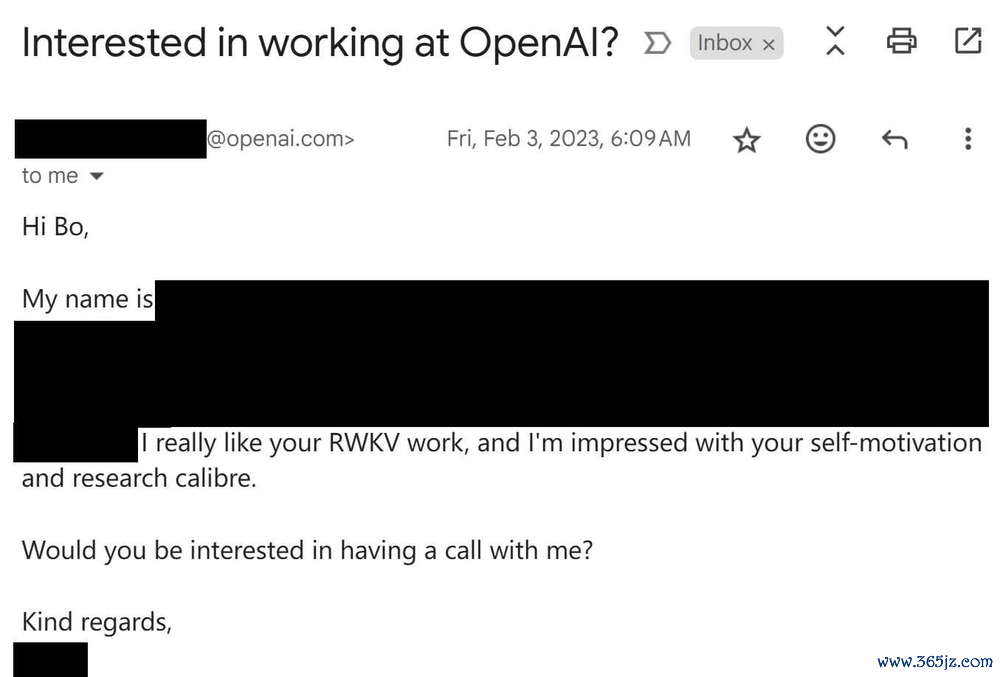The height and width of the screenshot is (677, 1000).
Task: Remove the Inbox label with its x
Action: pos(769,44)
